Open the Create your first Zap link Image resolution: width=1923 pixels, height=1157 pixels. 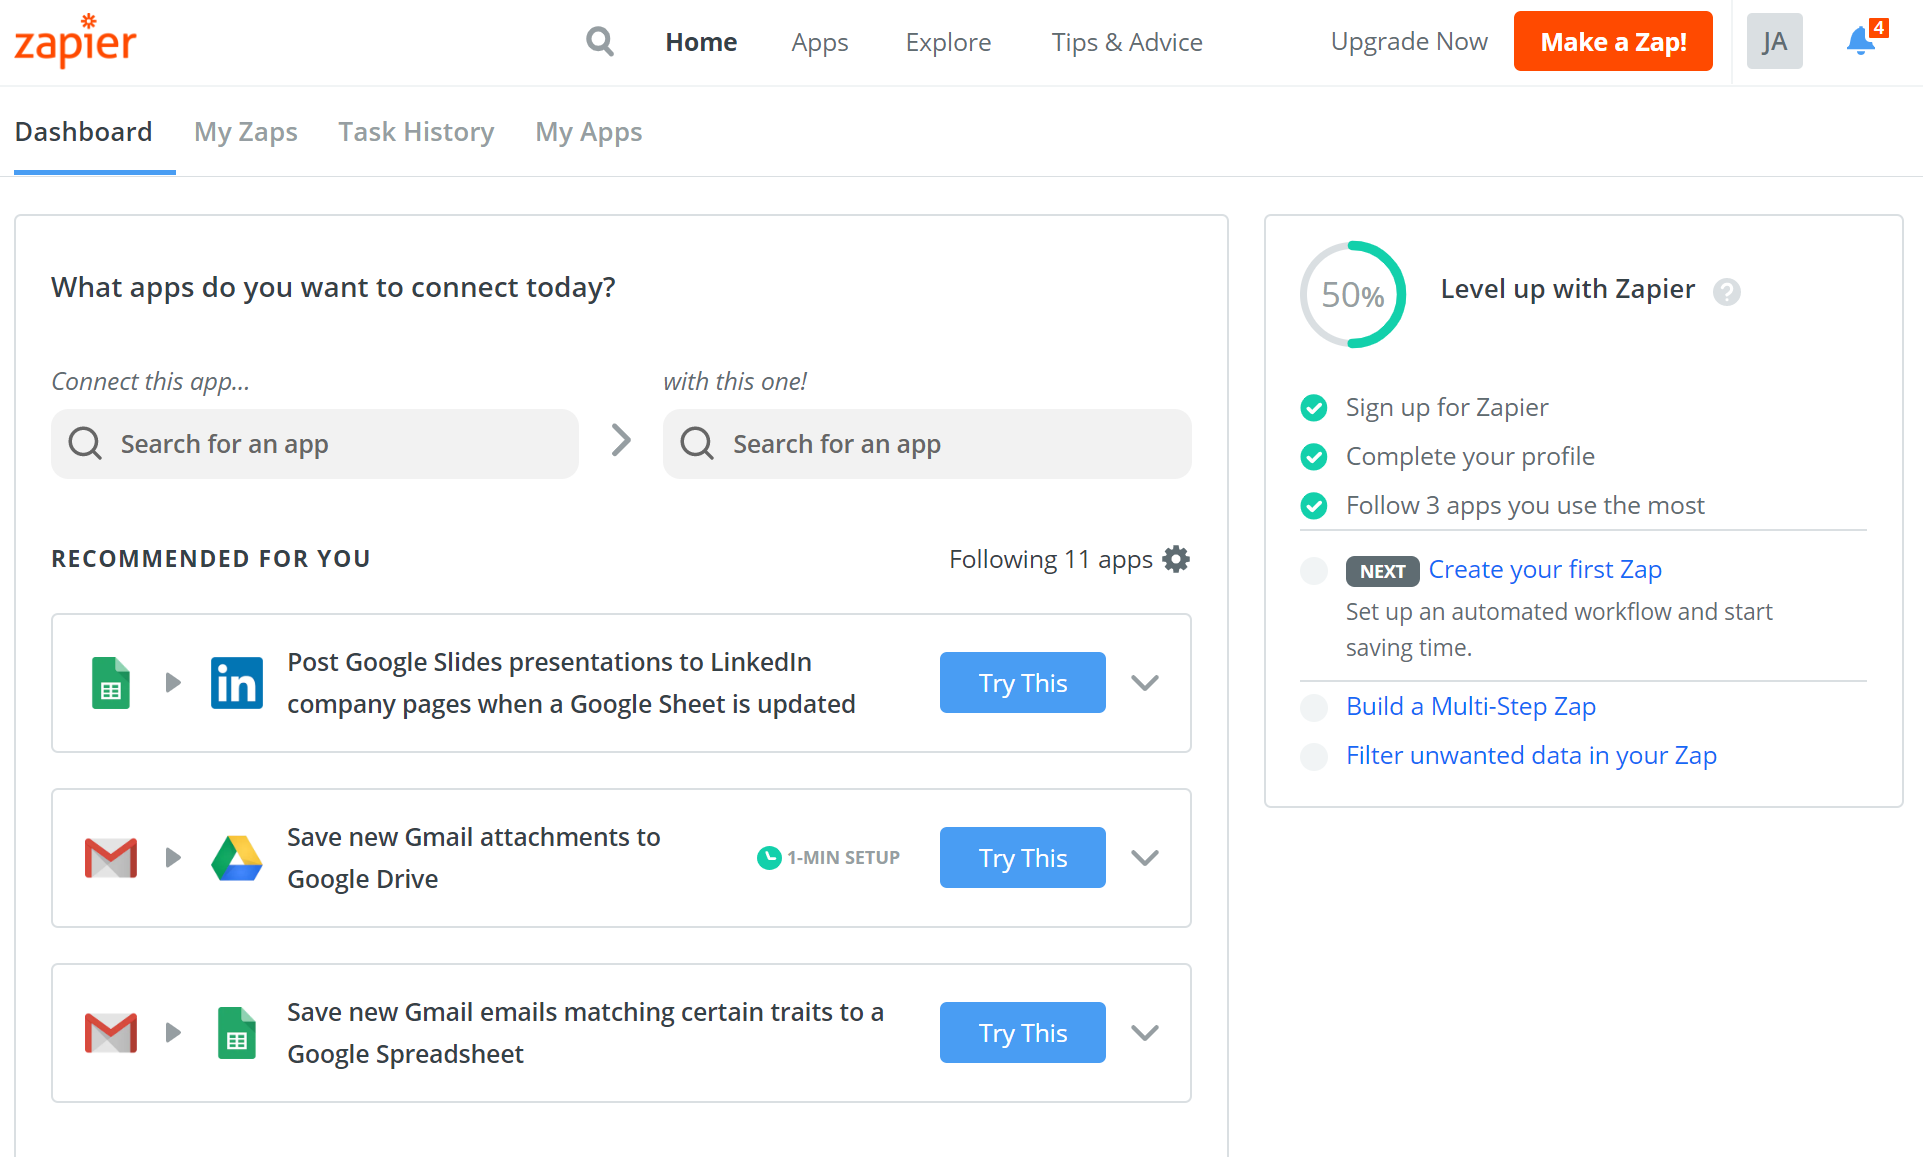click(x=1545, y=570)
